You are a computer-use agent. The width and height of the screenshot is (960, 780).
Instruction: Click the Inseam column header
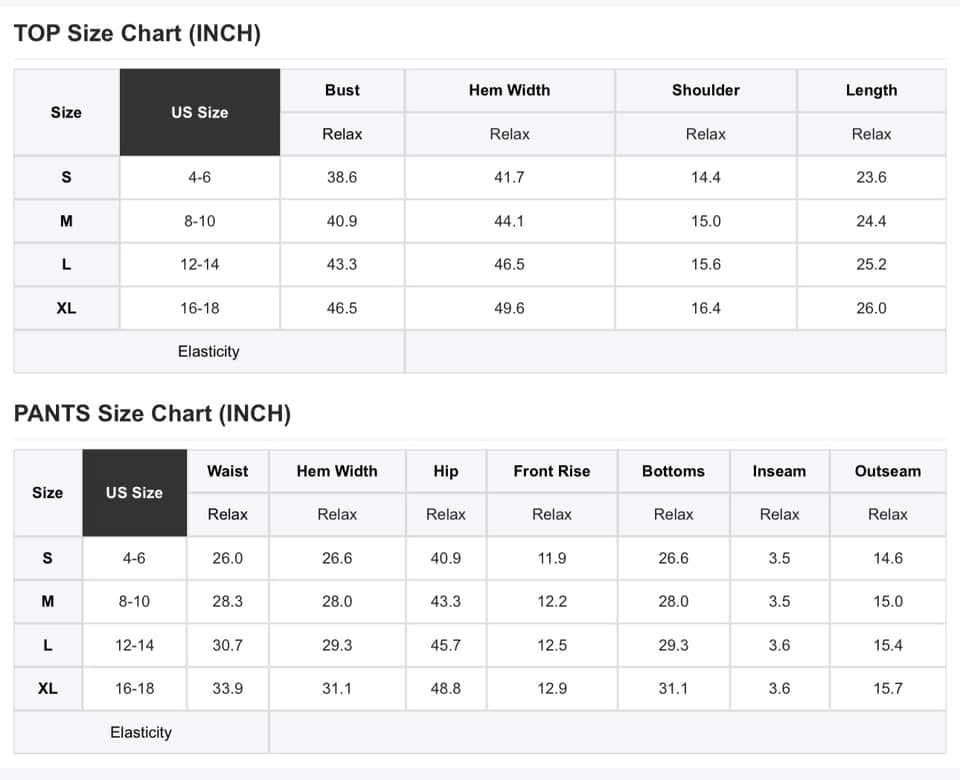pyautogui.click(x=779, y=471)
